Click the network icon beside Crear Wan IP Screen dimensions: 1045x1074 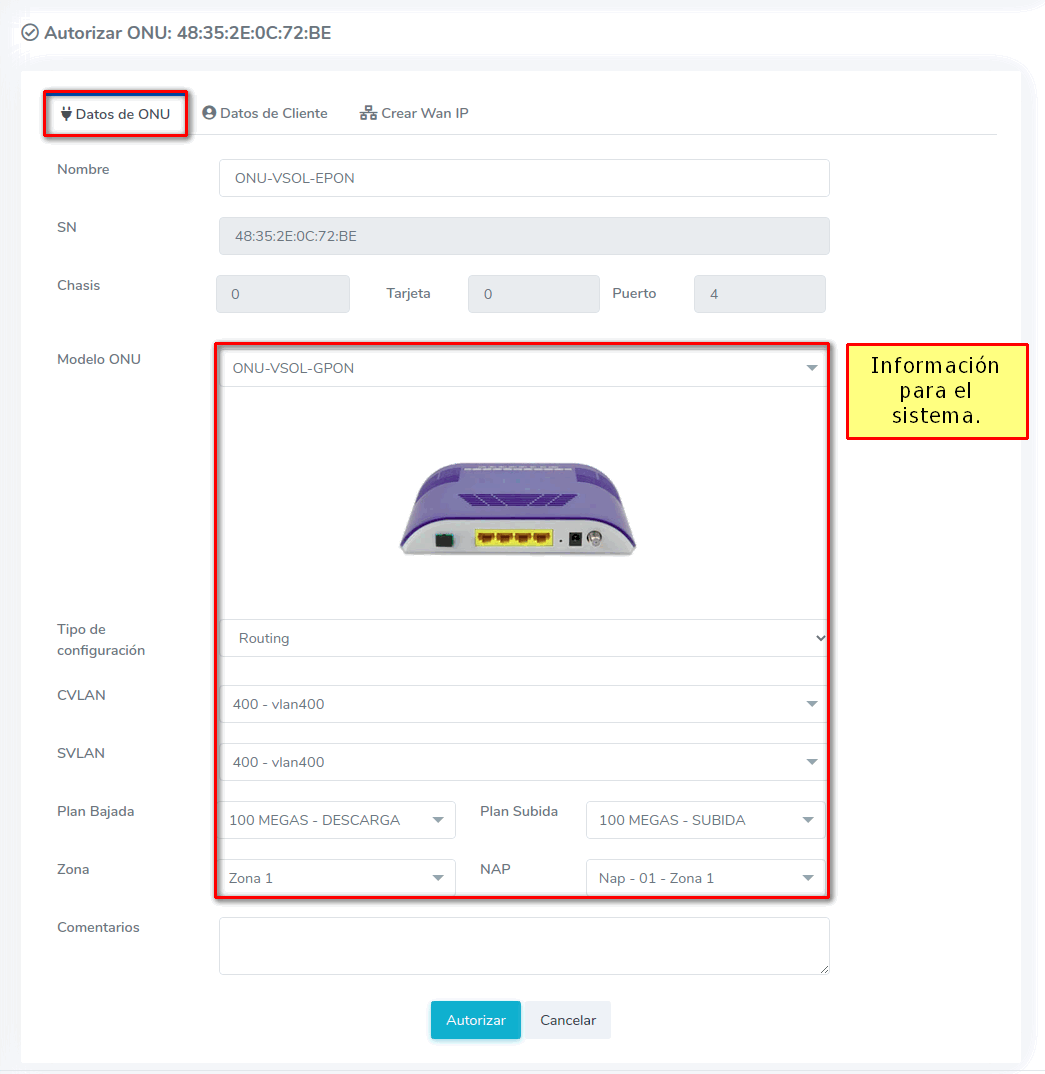368,113
